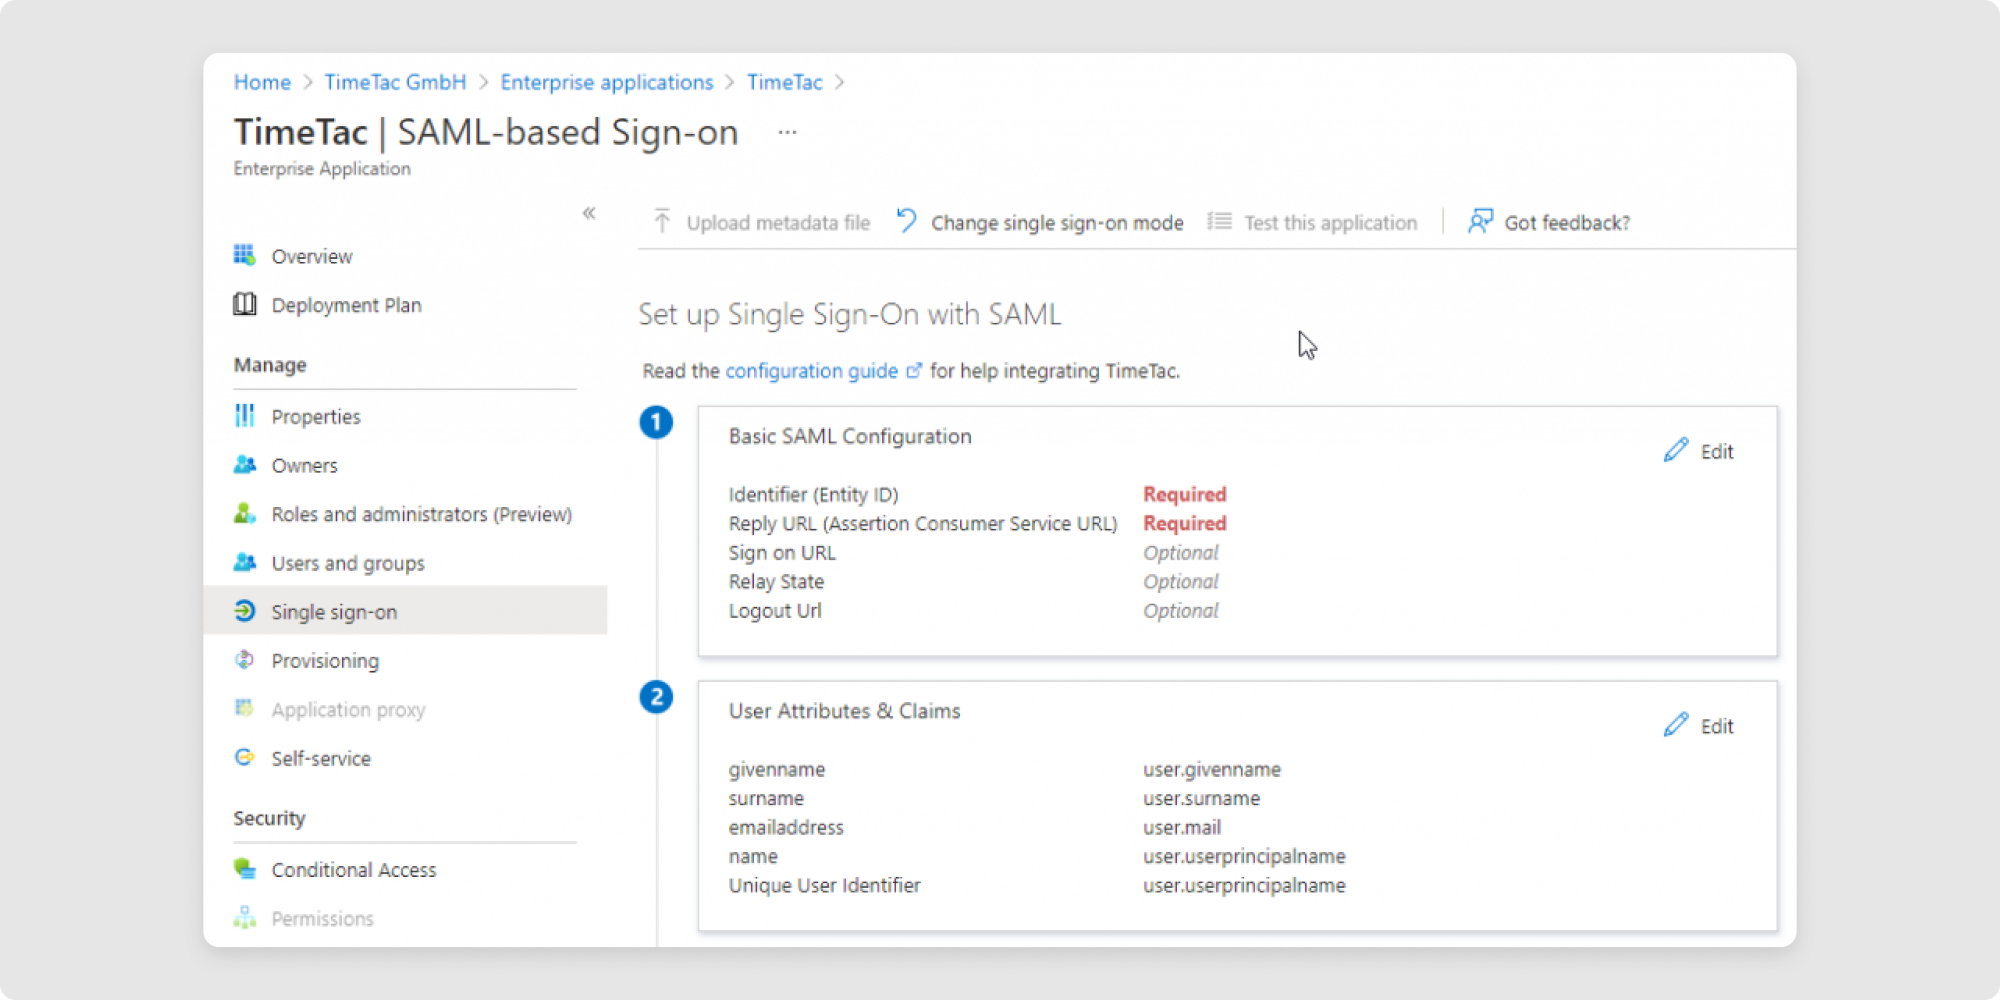The height and width of the screenshot is (1000, 2000).
Task: Open the ellipsis more options menu
Action: point(787,132)
